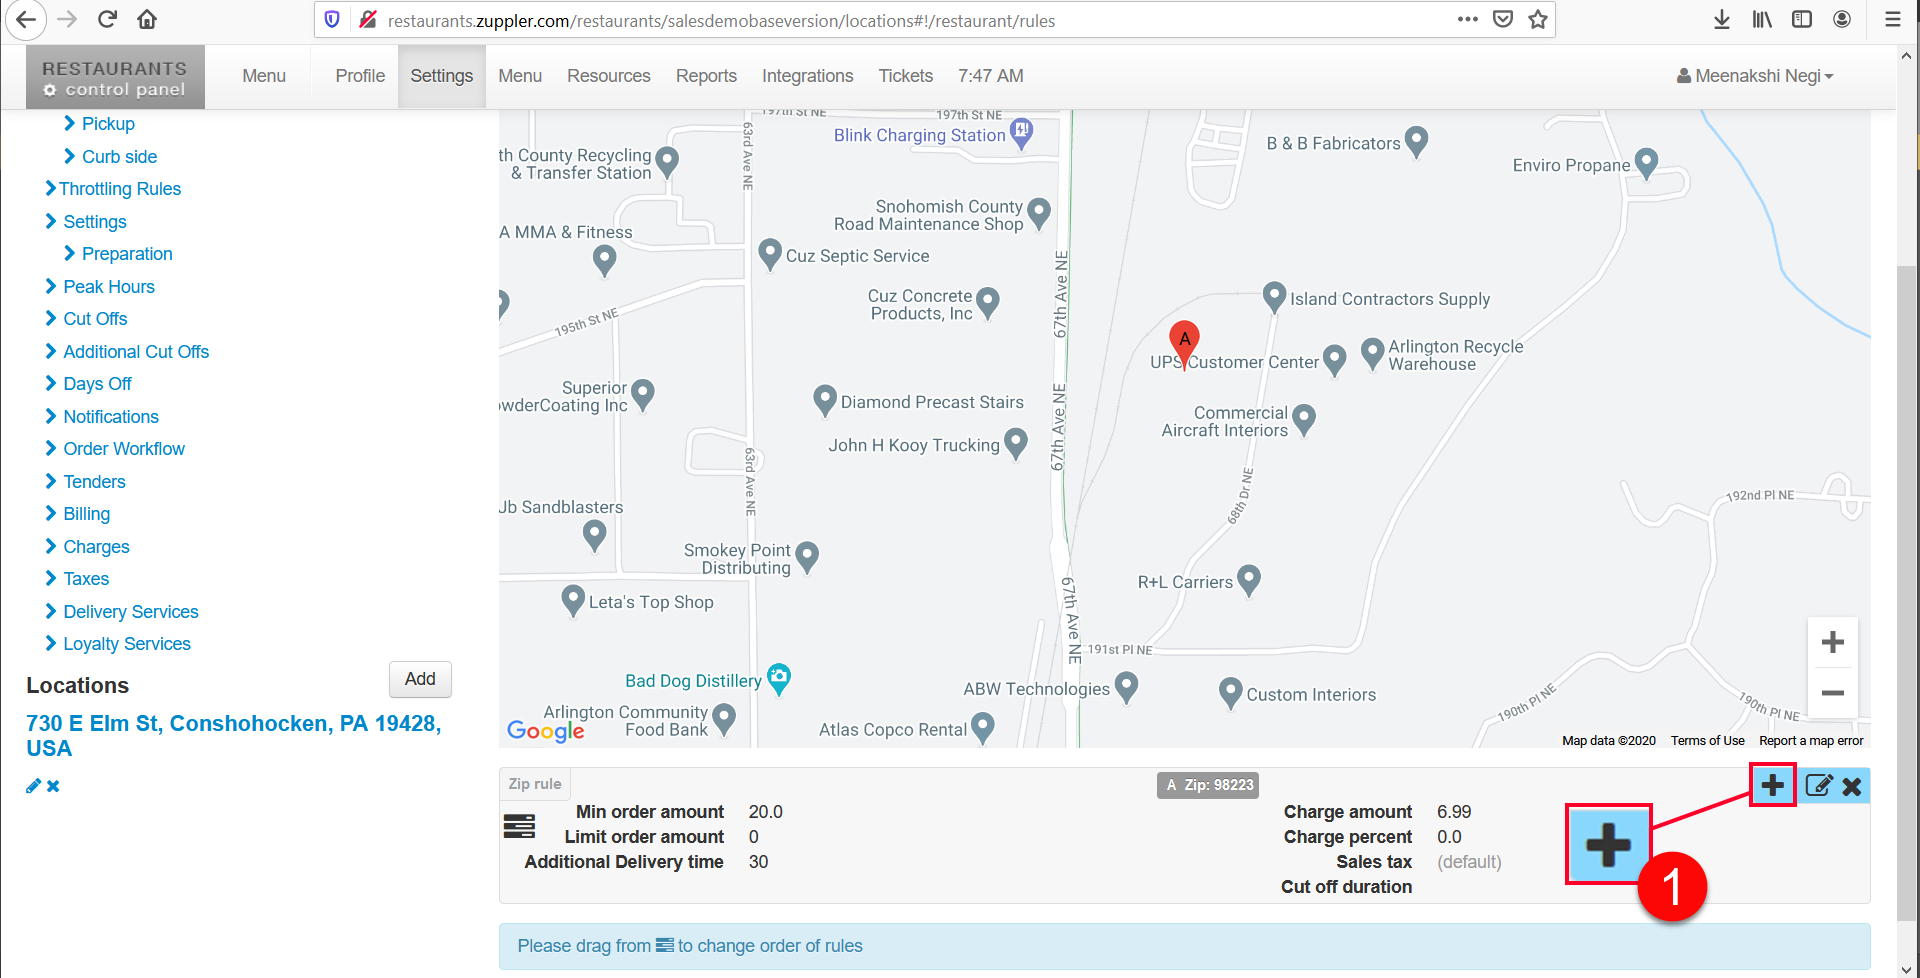The width and height of the screenshot is (1920, 978).
Task: Click the browser forward arrow
Action: click(x=67, y=19)
